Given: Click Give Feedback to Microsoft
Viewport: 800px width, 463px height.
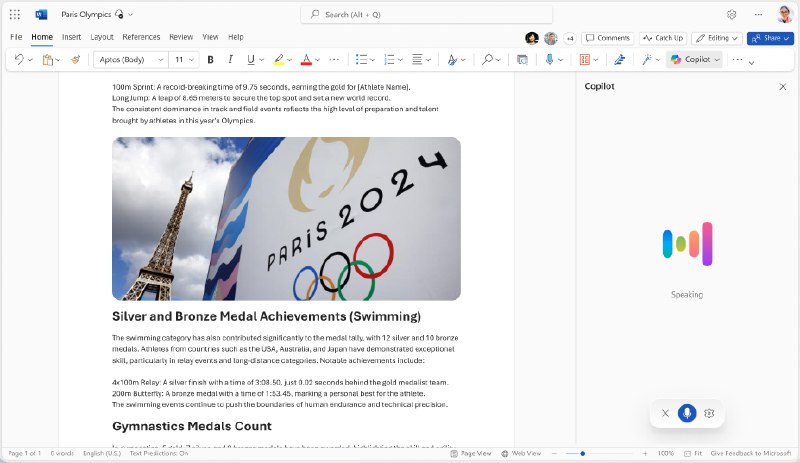Looking at the screenshot, I should coord(751,453).
